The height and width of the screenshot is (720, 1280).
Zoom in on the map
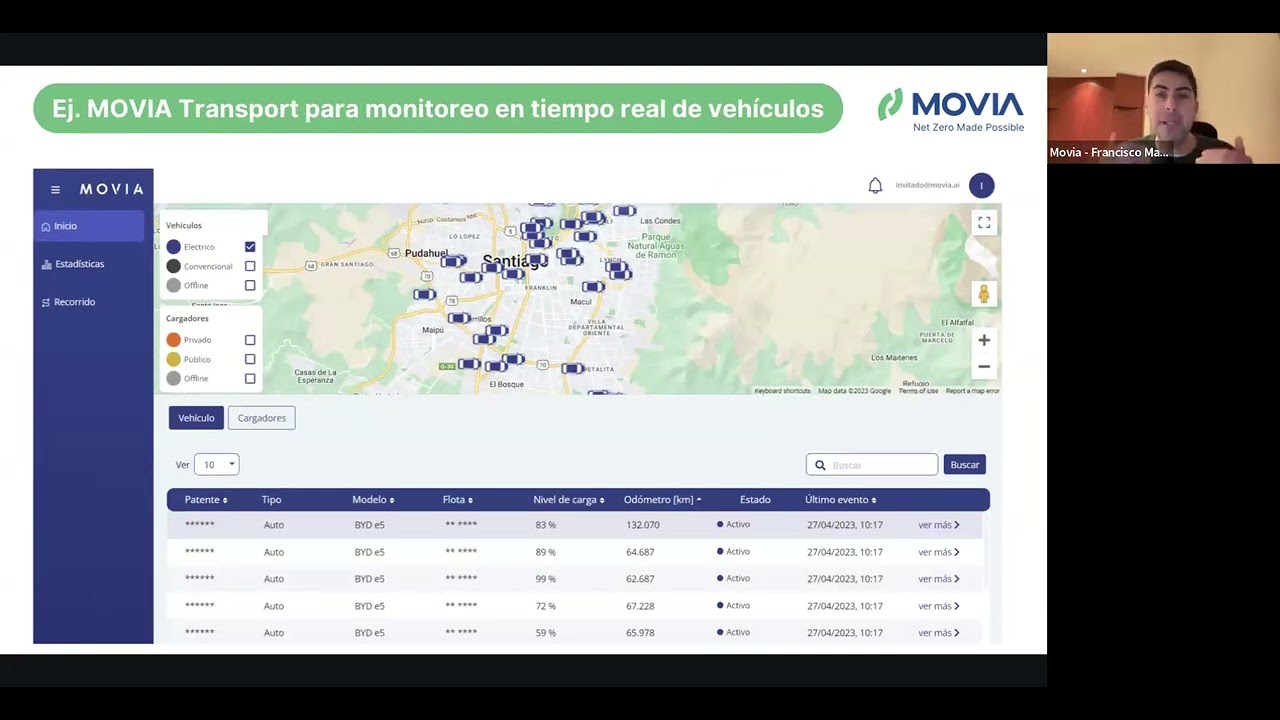click(984, 340)
